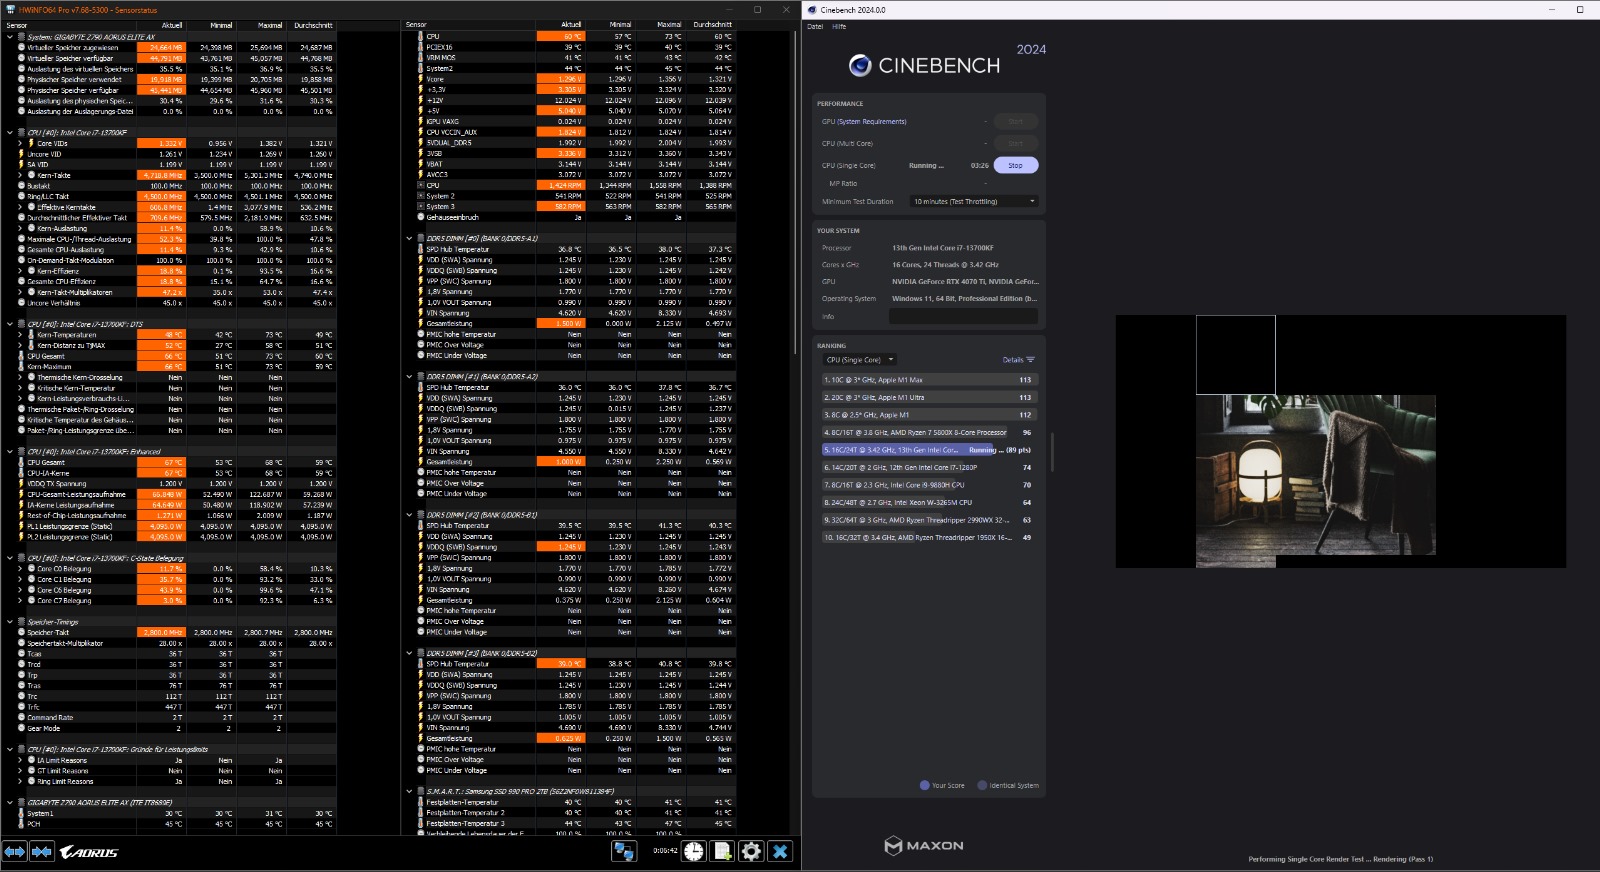Expand the Kern-Auslastung row

tap(20, 228)
